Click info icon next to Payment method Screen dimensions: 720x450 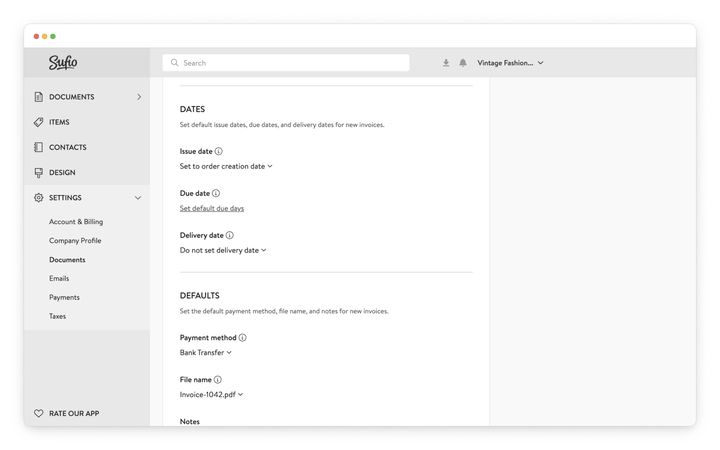(x=242, y=338)
